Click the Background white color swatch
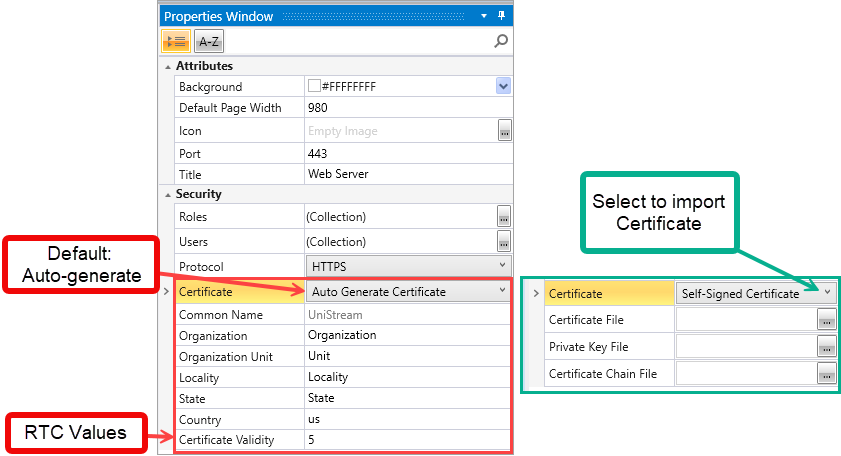Screen dimensions: 841x456 (x=314, y=87)
